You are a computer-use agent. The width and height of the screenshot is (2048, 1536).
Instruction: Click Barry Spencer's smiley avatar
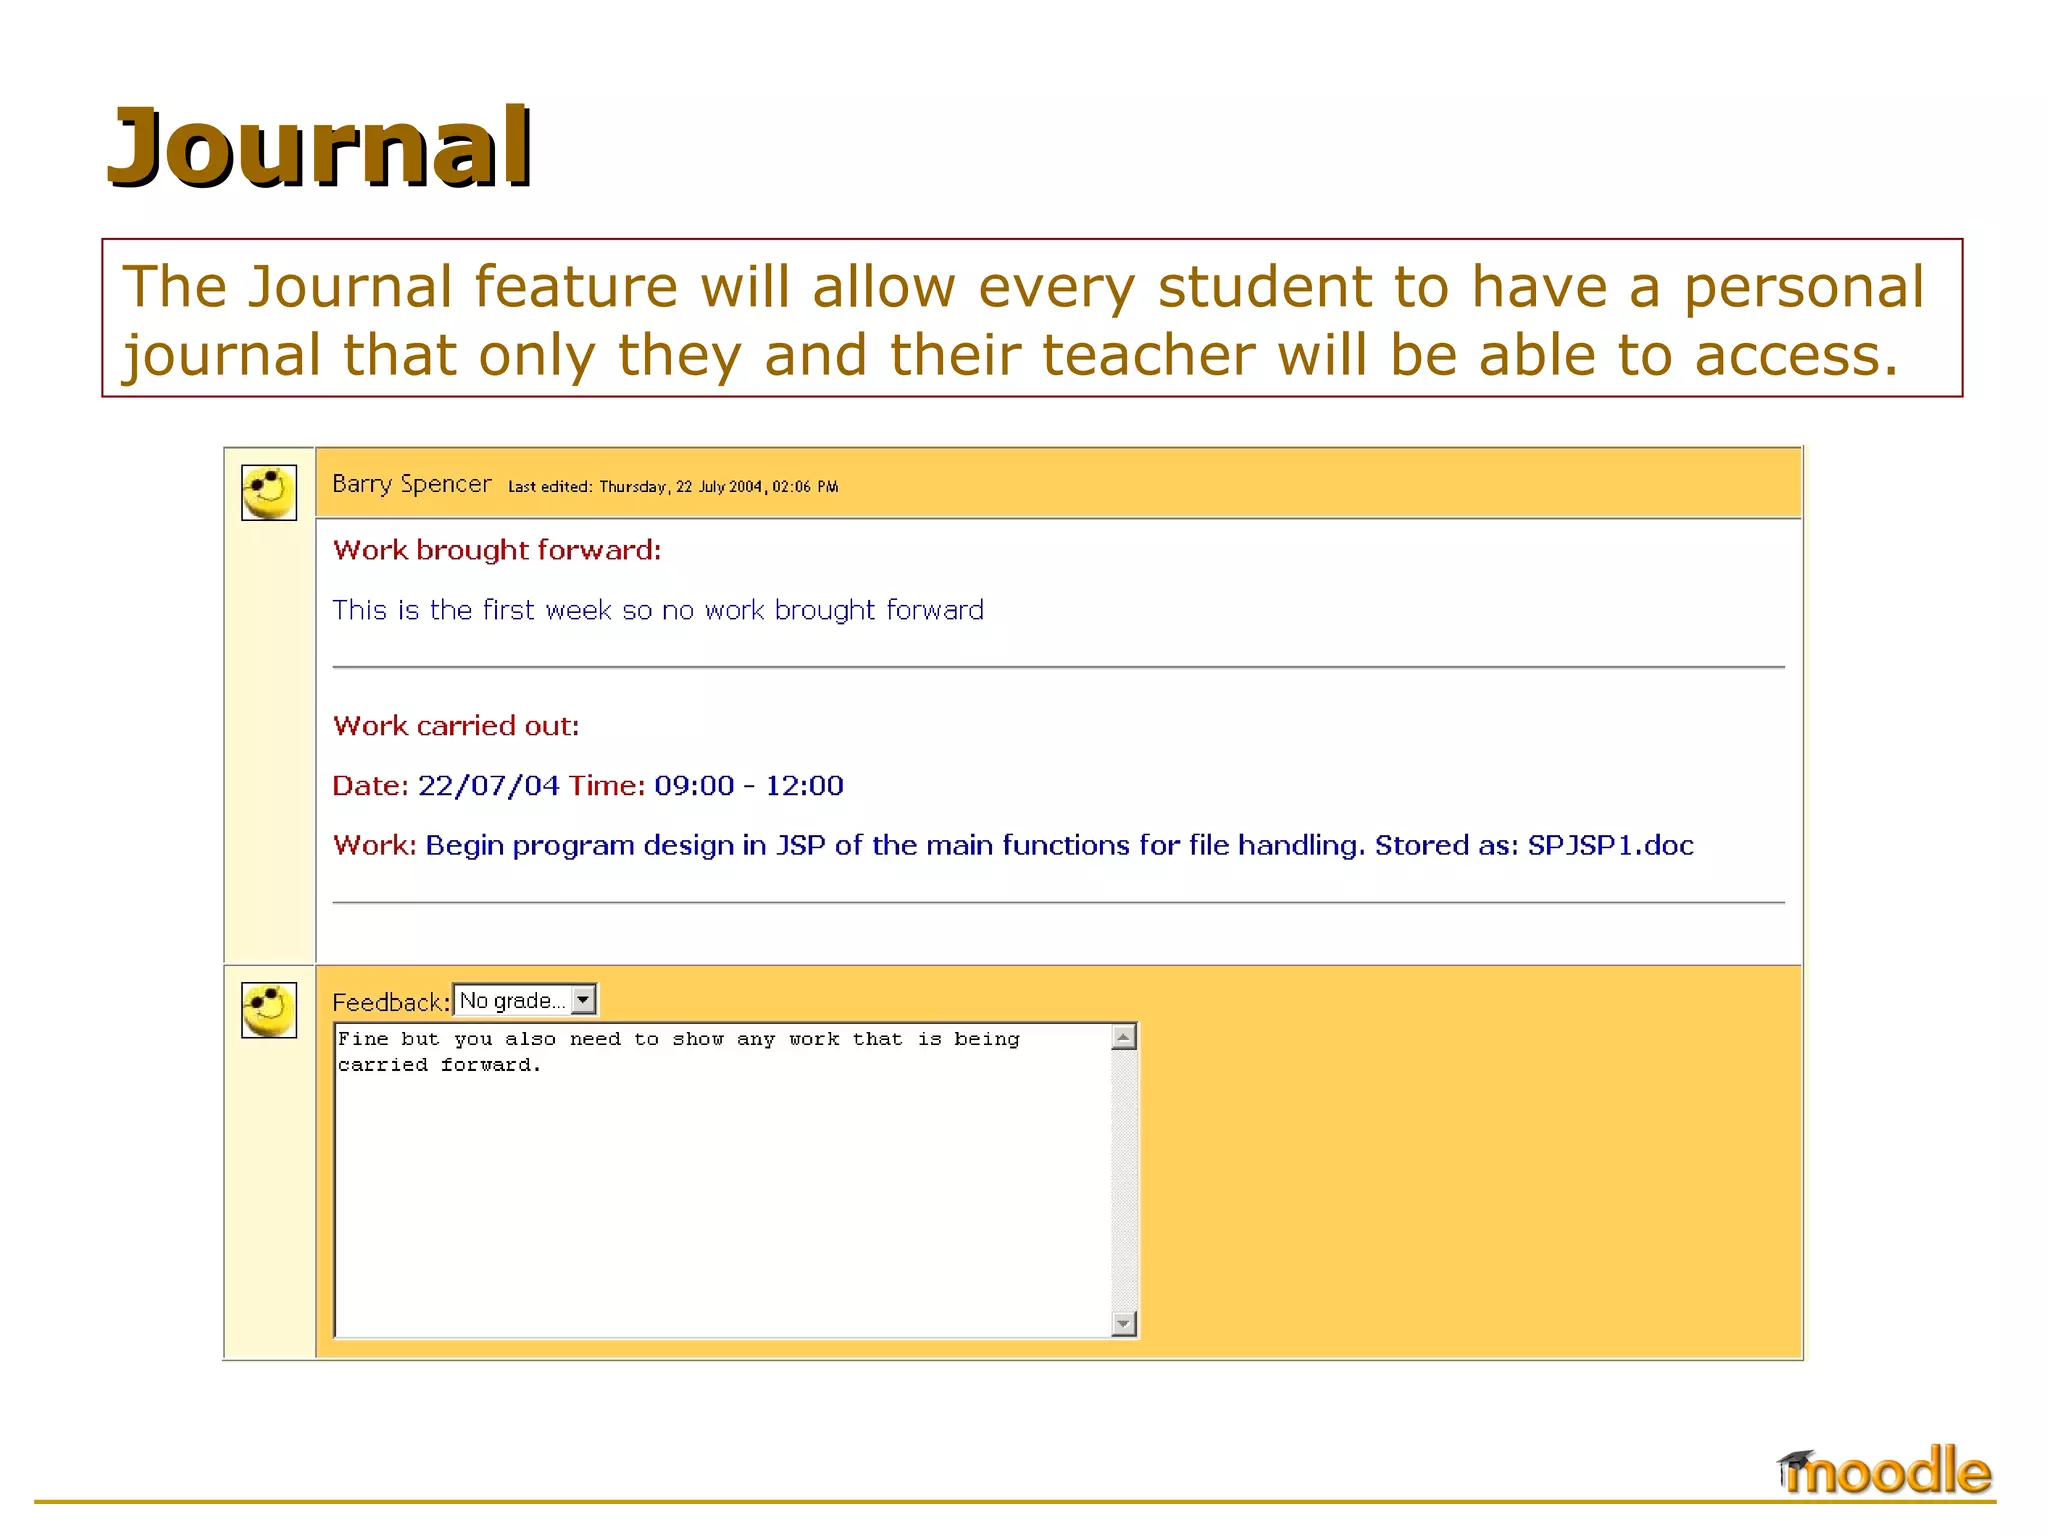[x=269, y=492]
